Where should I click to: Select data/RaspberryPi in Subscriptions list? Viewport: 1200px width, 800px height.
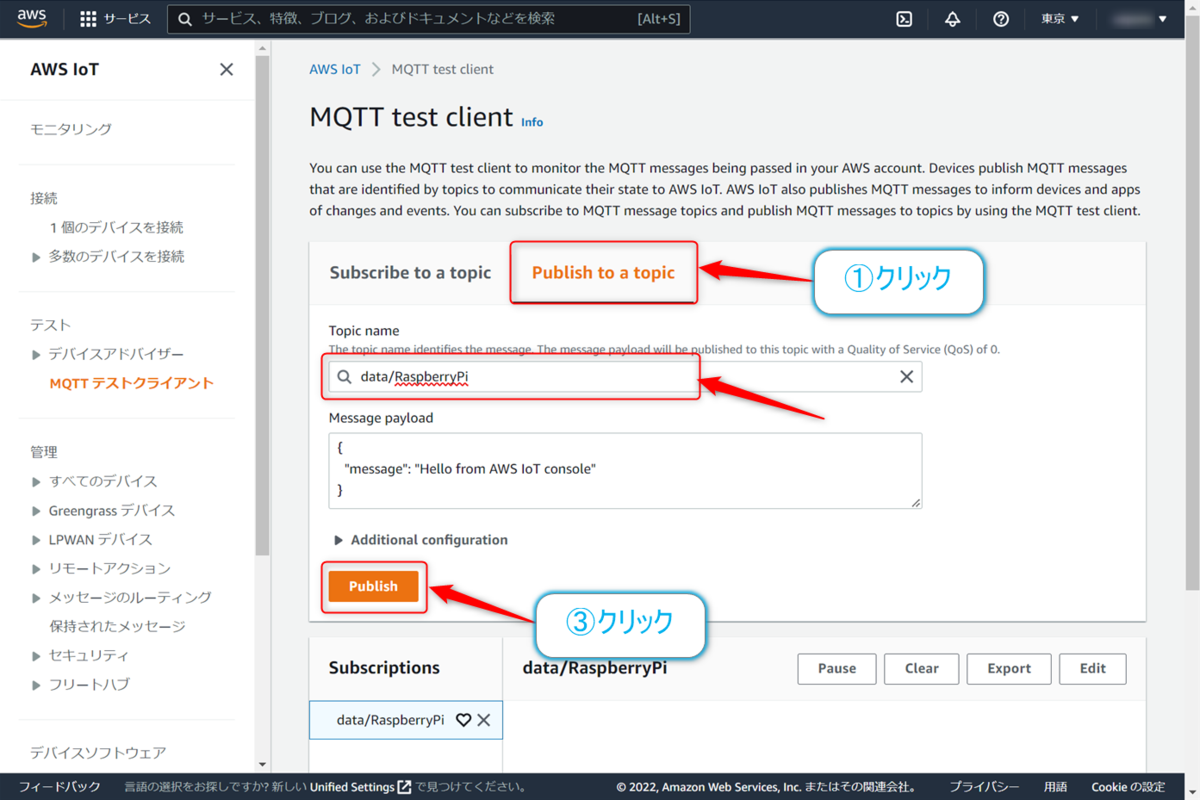click(390, 720)
